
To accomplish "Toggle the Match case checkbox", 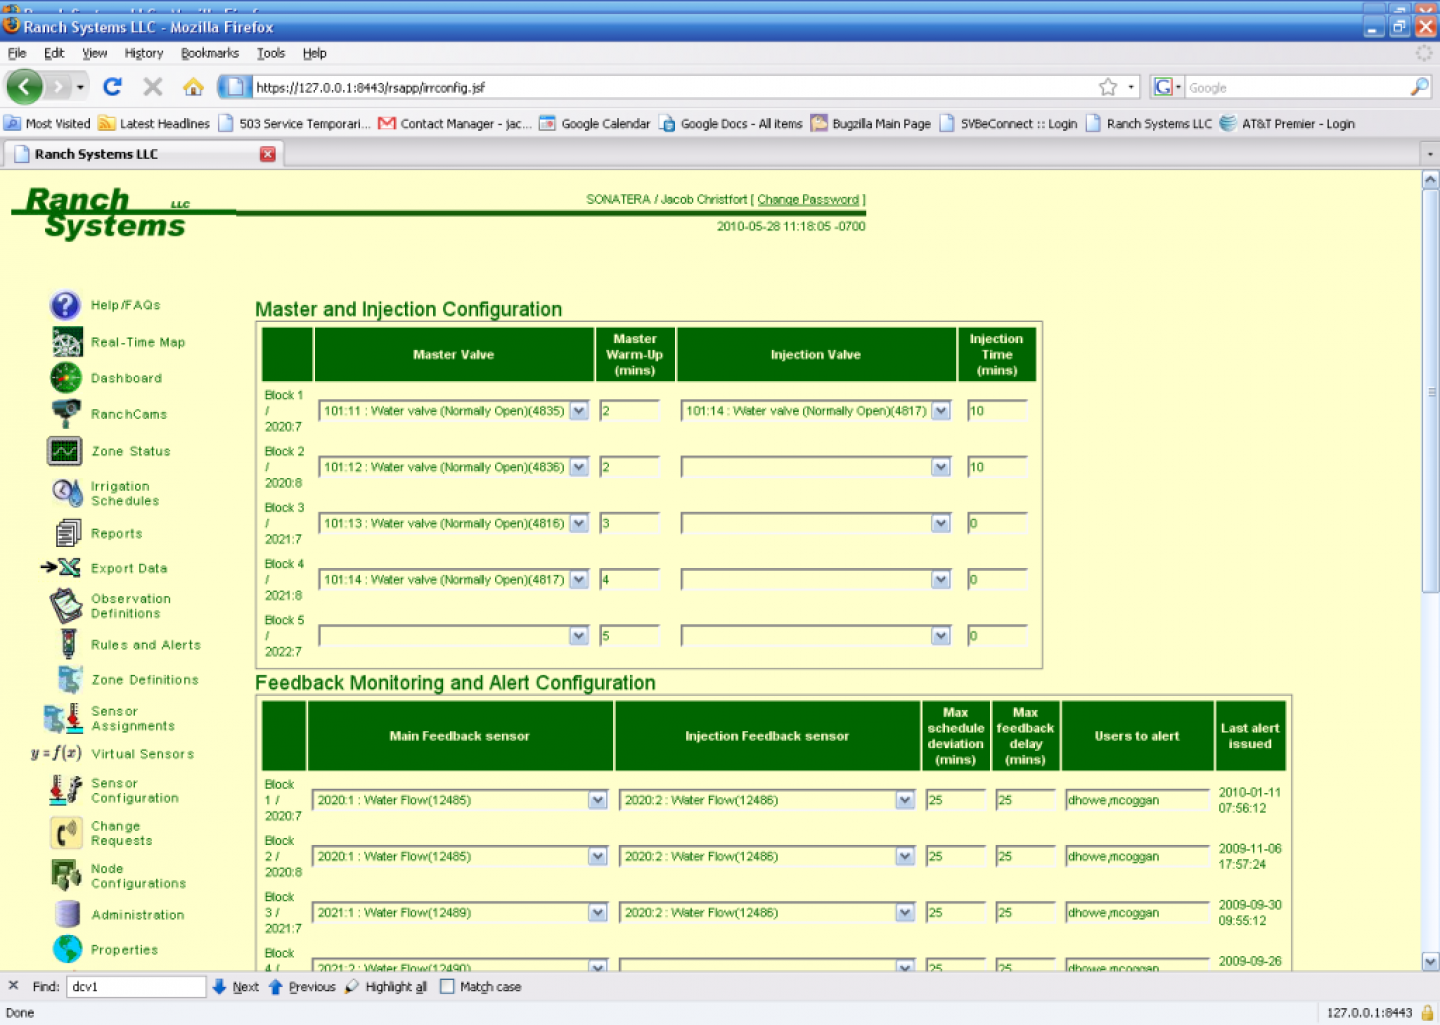I will point(447,987).
